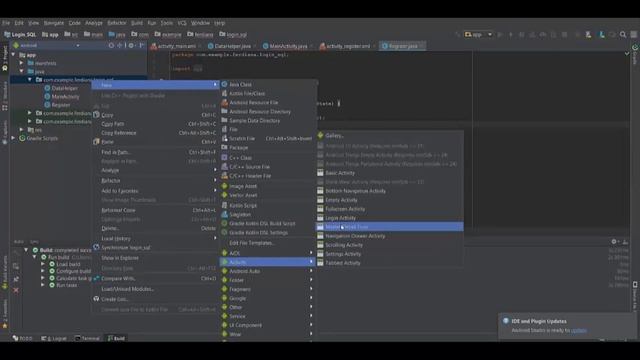Viewport: 640px width, 360px height.
Task: Switch to activity_register.xml editor tab
Action: [x=347, y=46]
